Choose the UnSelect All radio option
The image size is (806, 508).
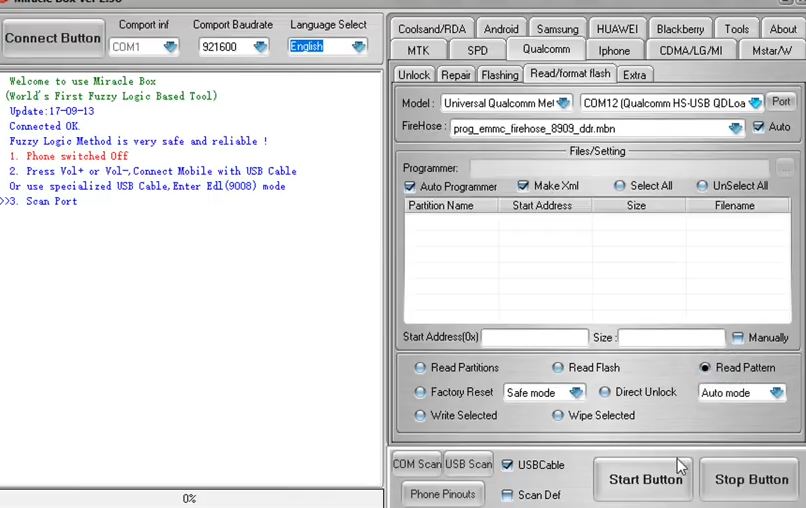click(702, 186)
